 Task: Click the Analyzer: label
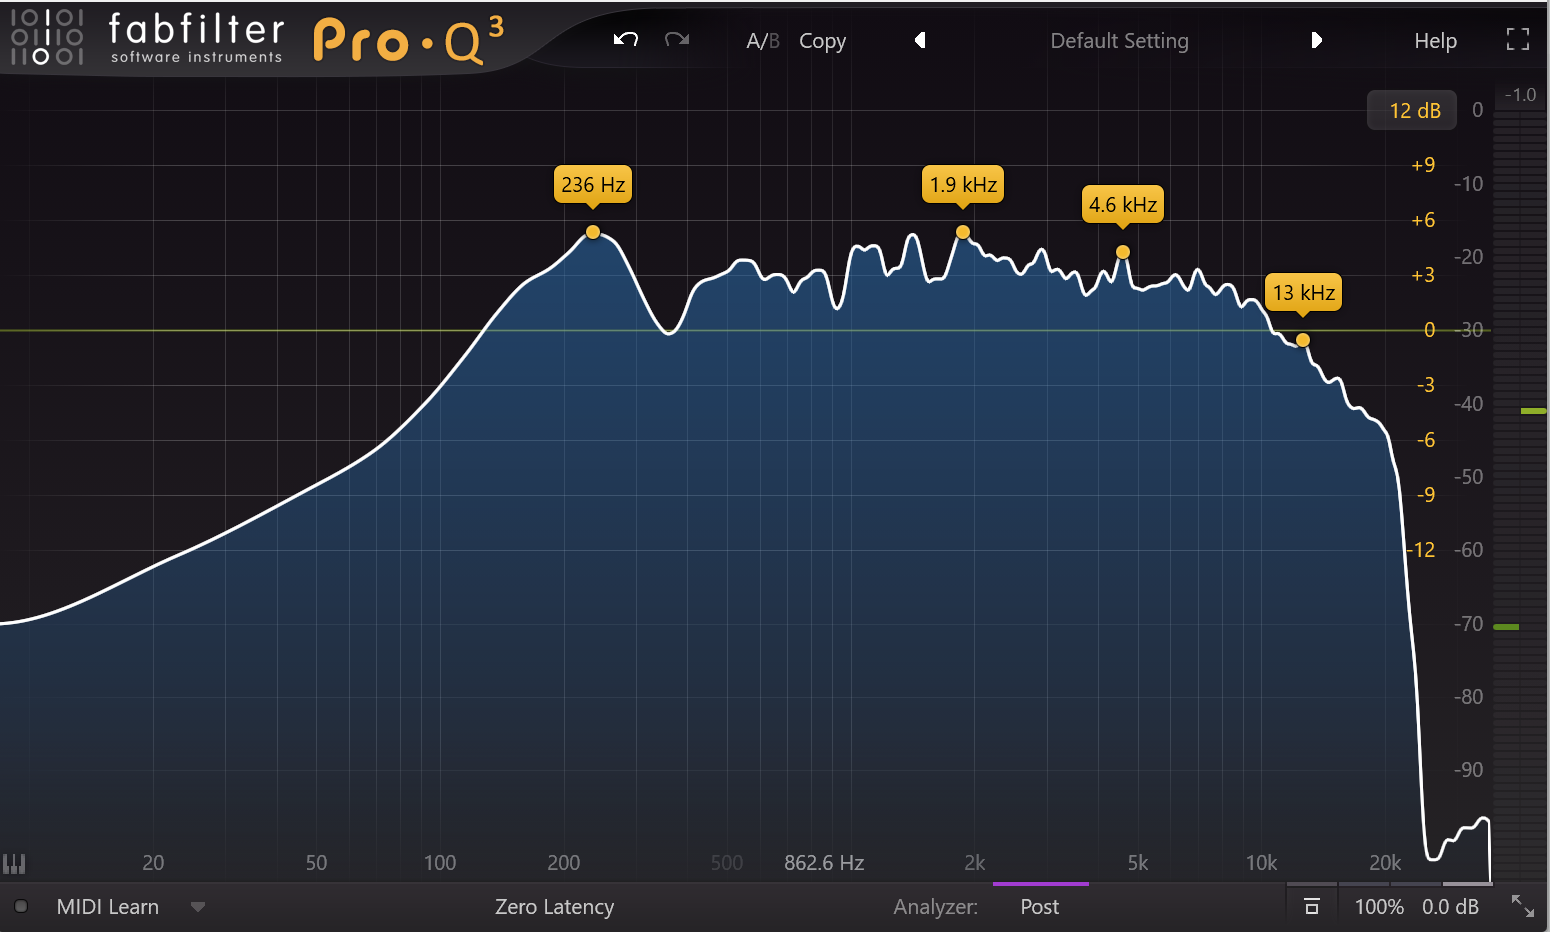tap(936, 907)
